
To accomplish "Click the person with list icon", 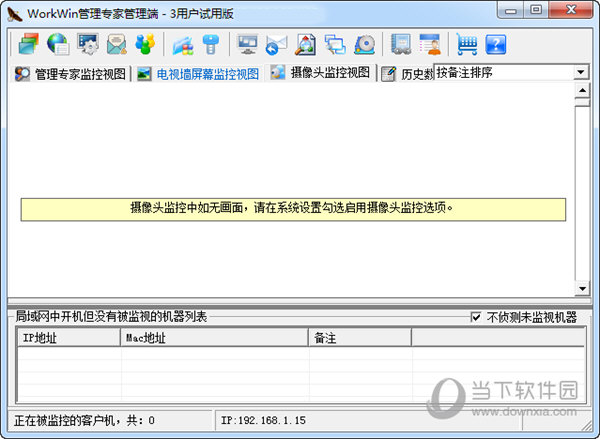I will (430, 44).
